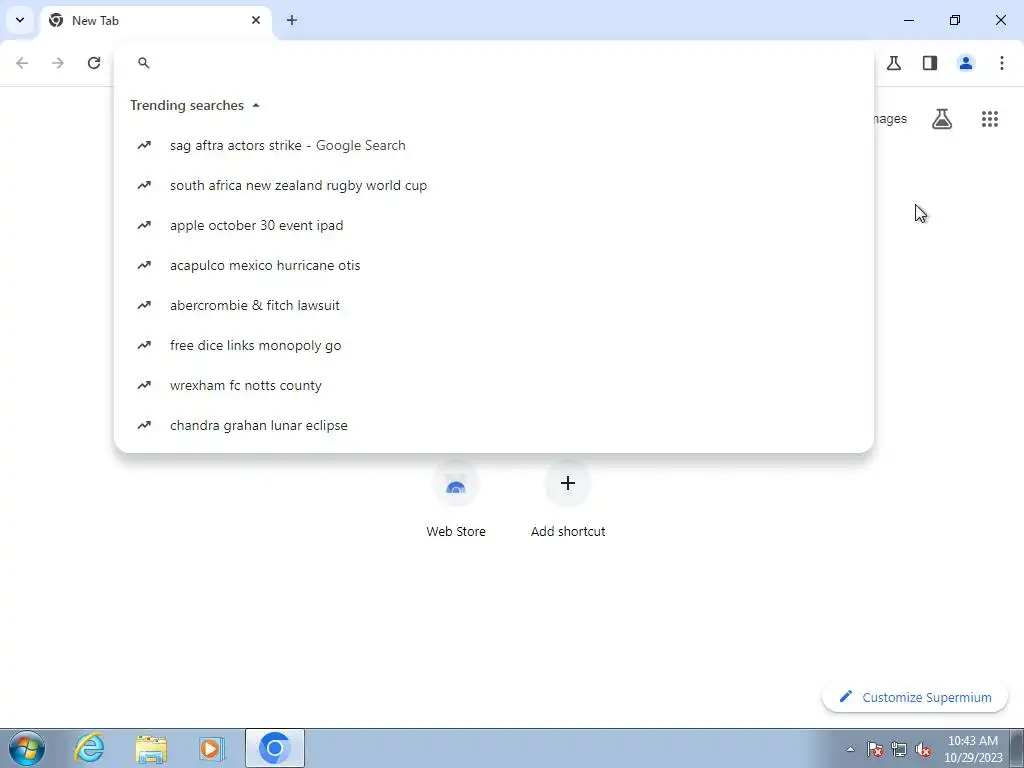Open the Web Store shortcut
Viewport: 1024px width, 768px height.
pos(456,502)
